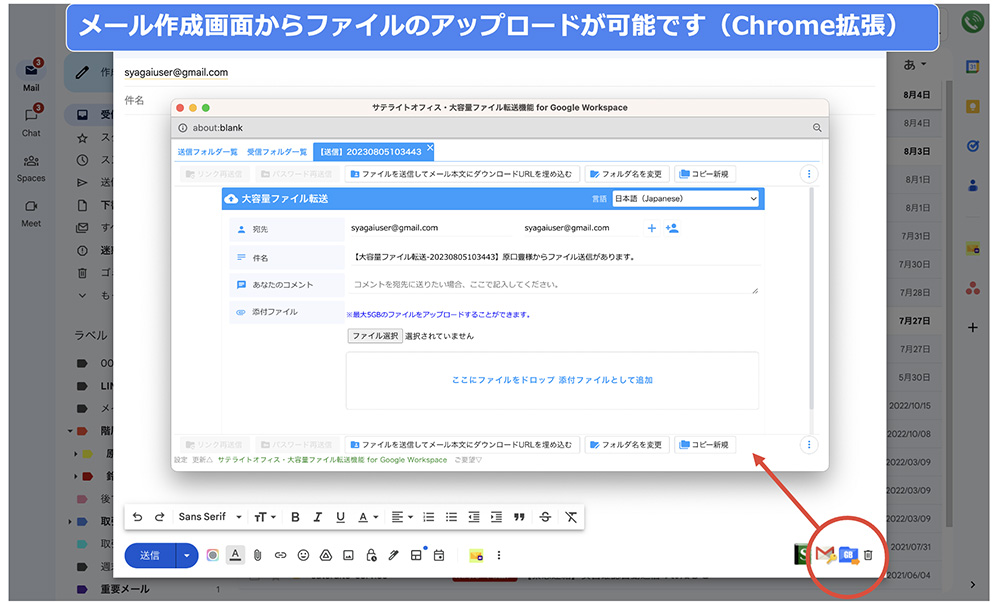Select the 【送信】20230805103443 tab
Image resolution: width=1000 pixels, height=602 pixels.
tap(371, 152)
